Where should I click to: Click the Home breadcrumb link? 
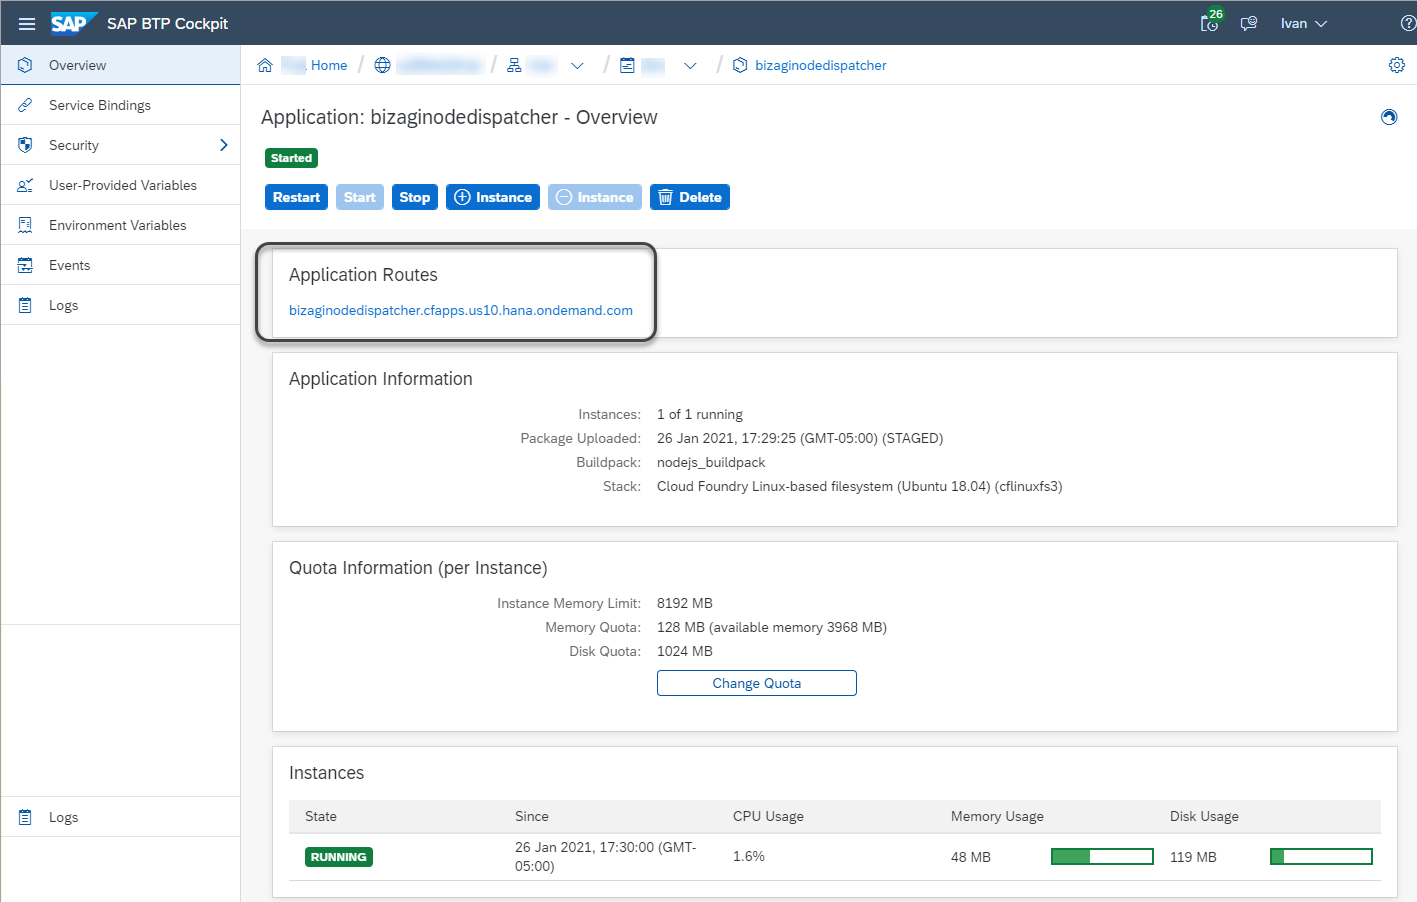coord(329,65)
